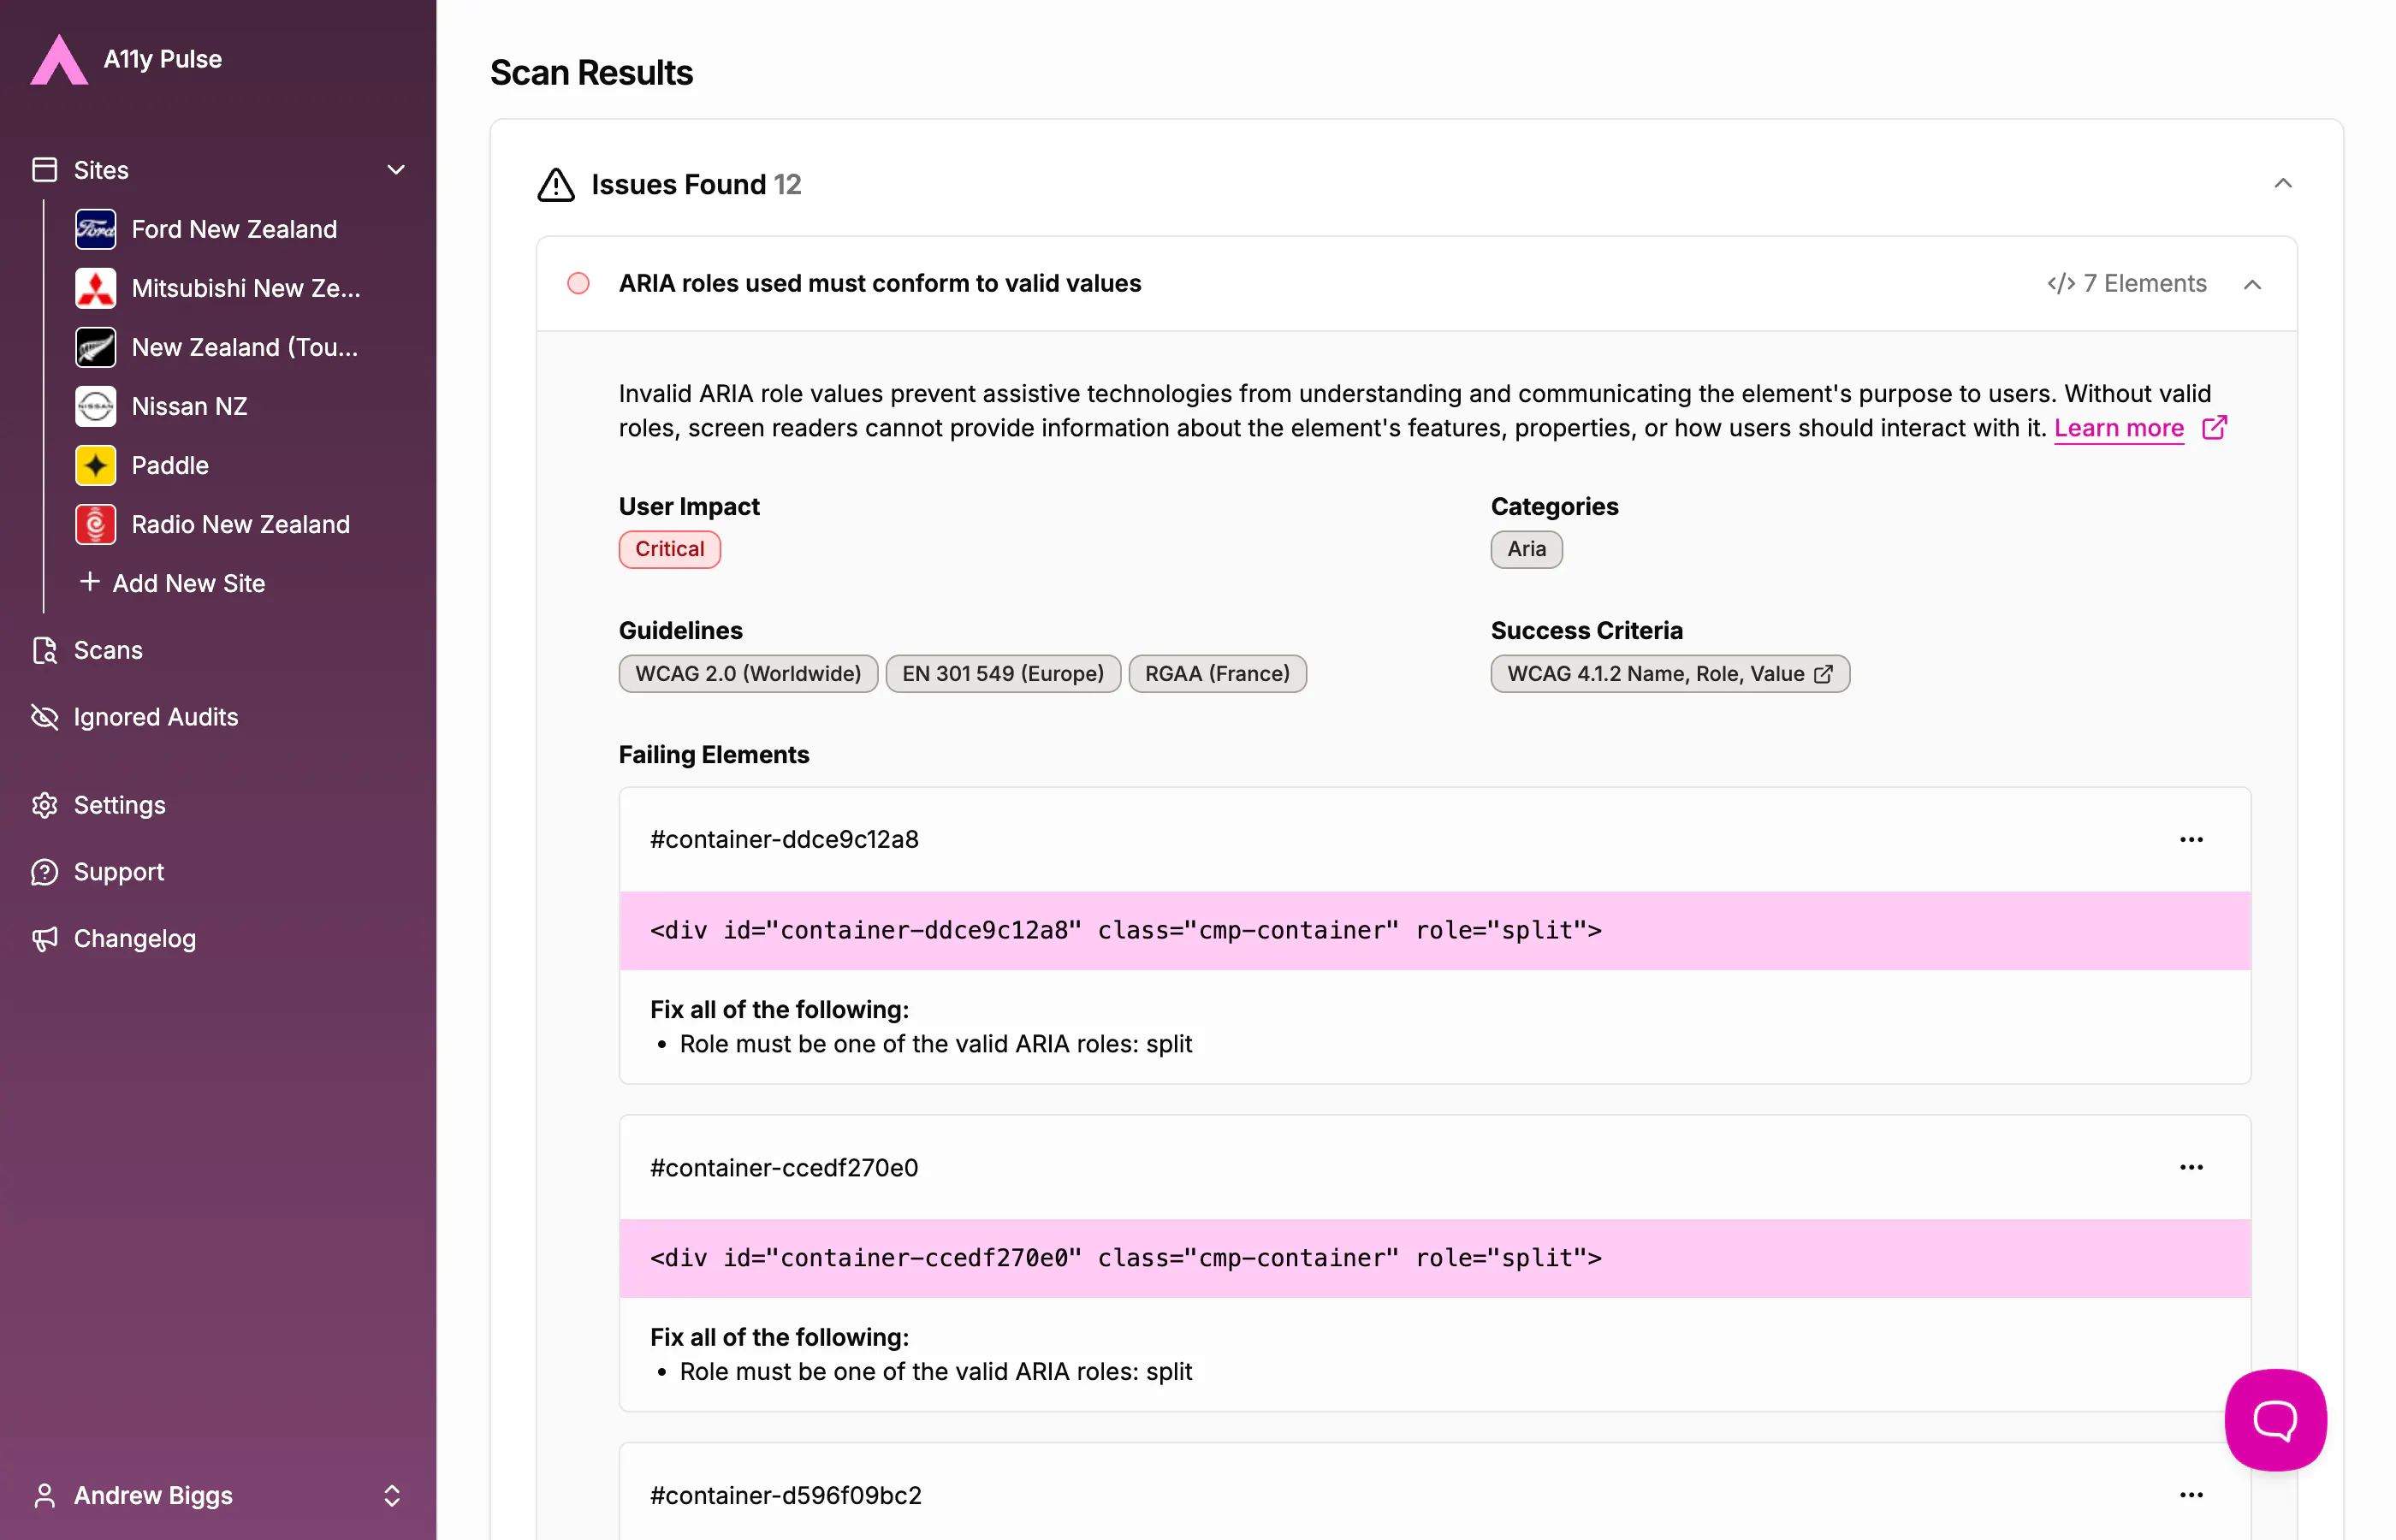
Task: Click the EN 301 549 (Europe) badge
Action: [1003, 674]
